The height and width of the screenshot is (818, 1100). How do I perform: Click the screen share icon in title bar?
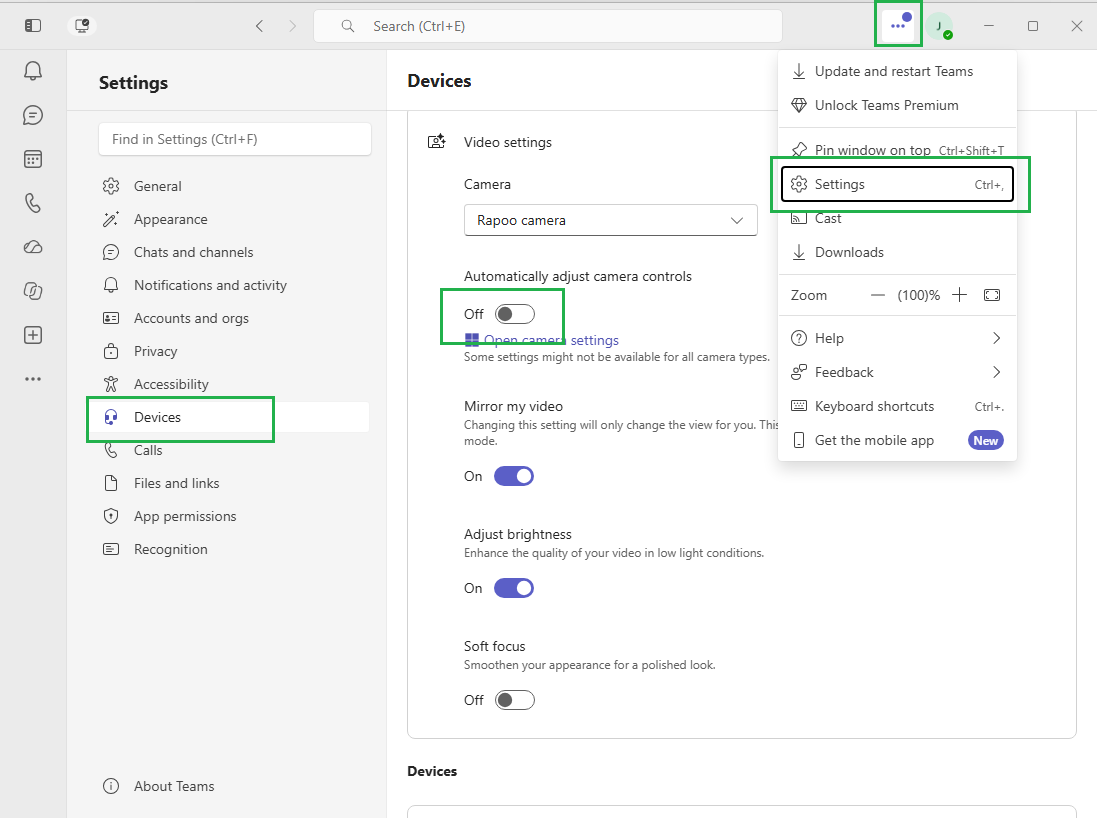(82, 26)
